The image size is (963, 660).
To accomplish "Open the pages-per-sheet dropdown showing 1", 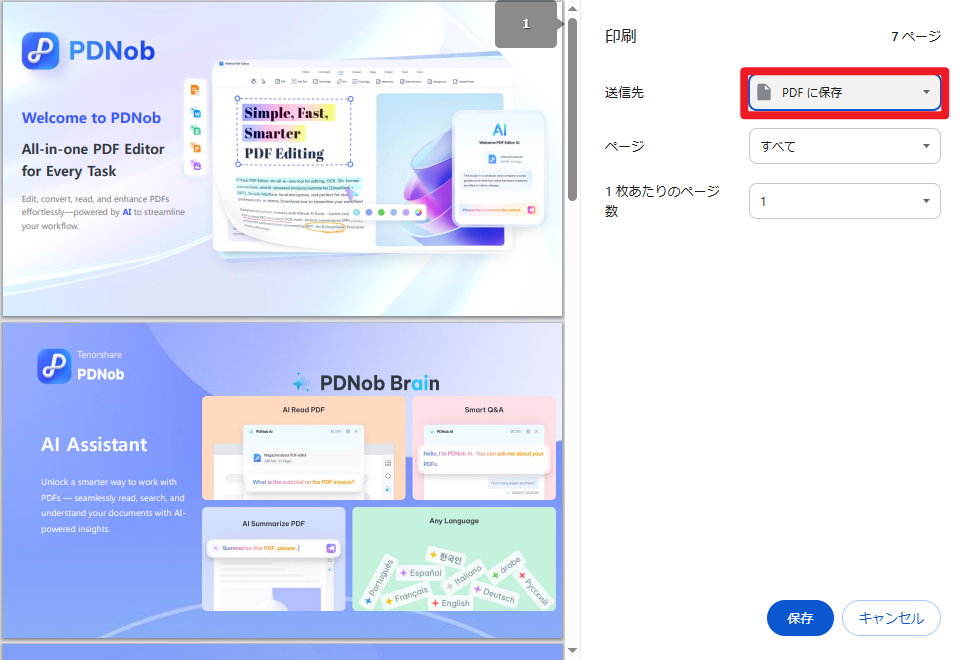I will pos(844,201).
